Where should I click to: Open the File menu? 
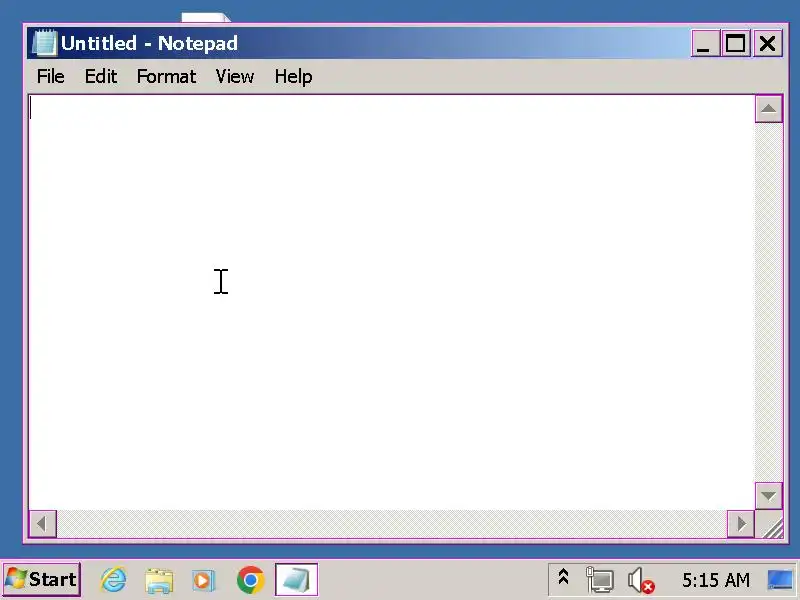coord(51,77)
